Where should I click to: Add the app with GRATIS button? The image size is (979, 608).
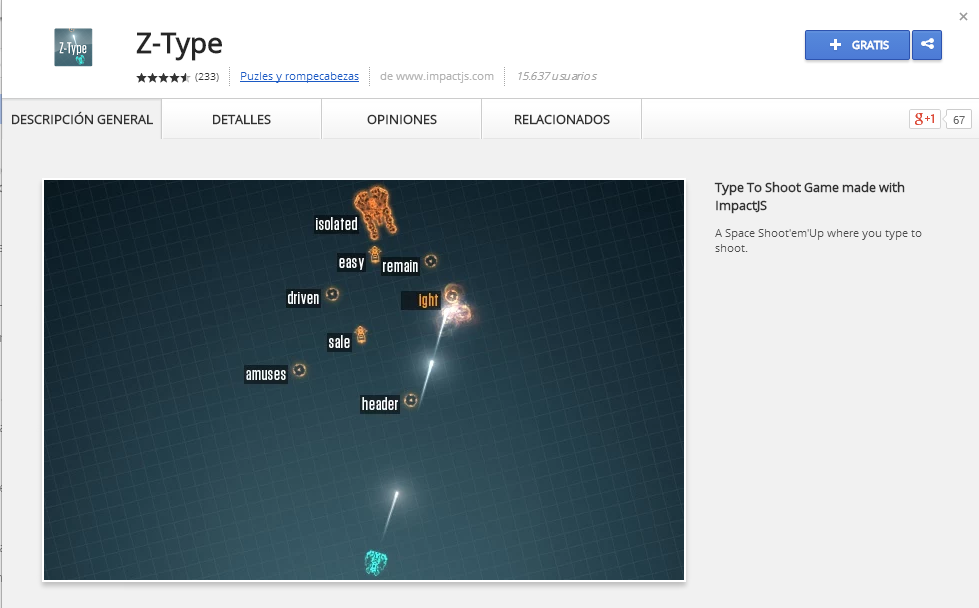857,45
